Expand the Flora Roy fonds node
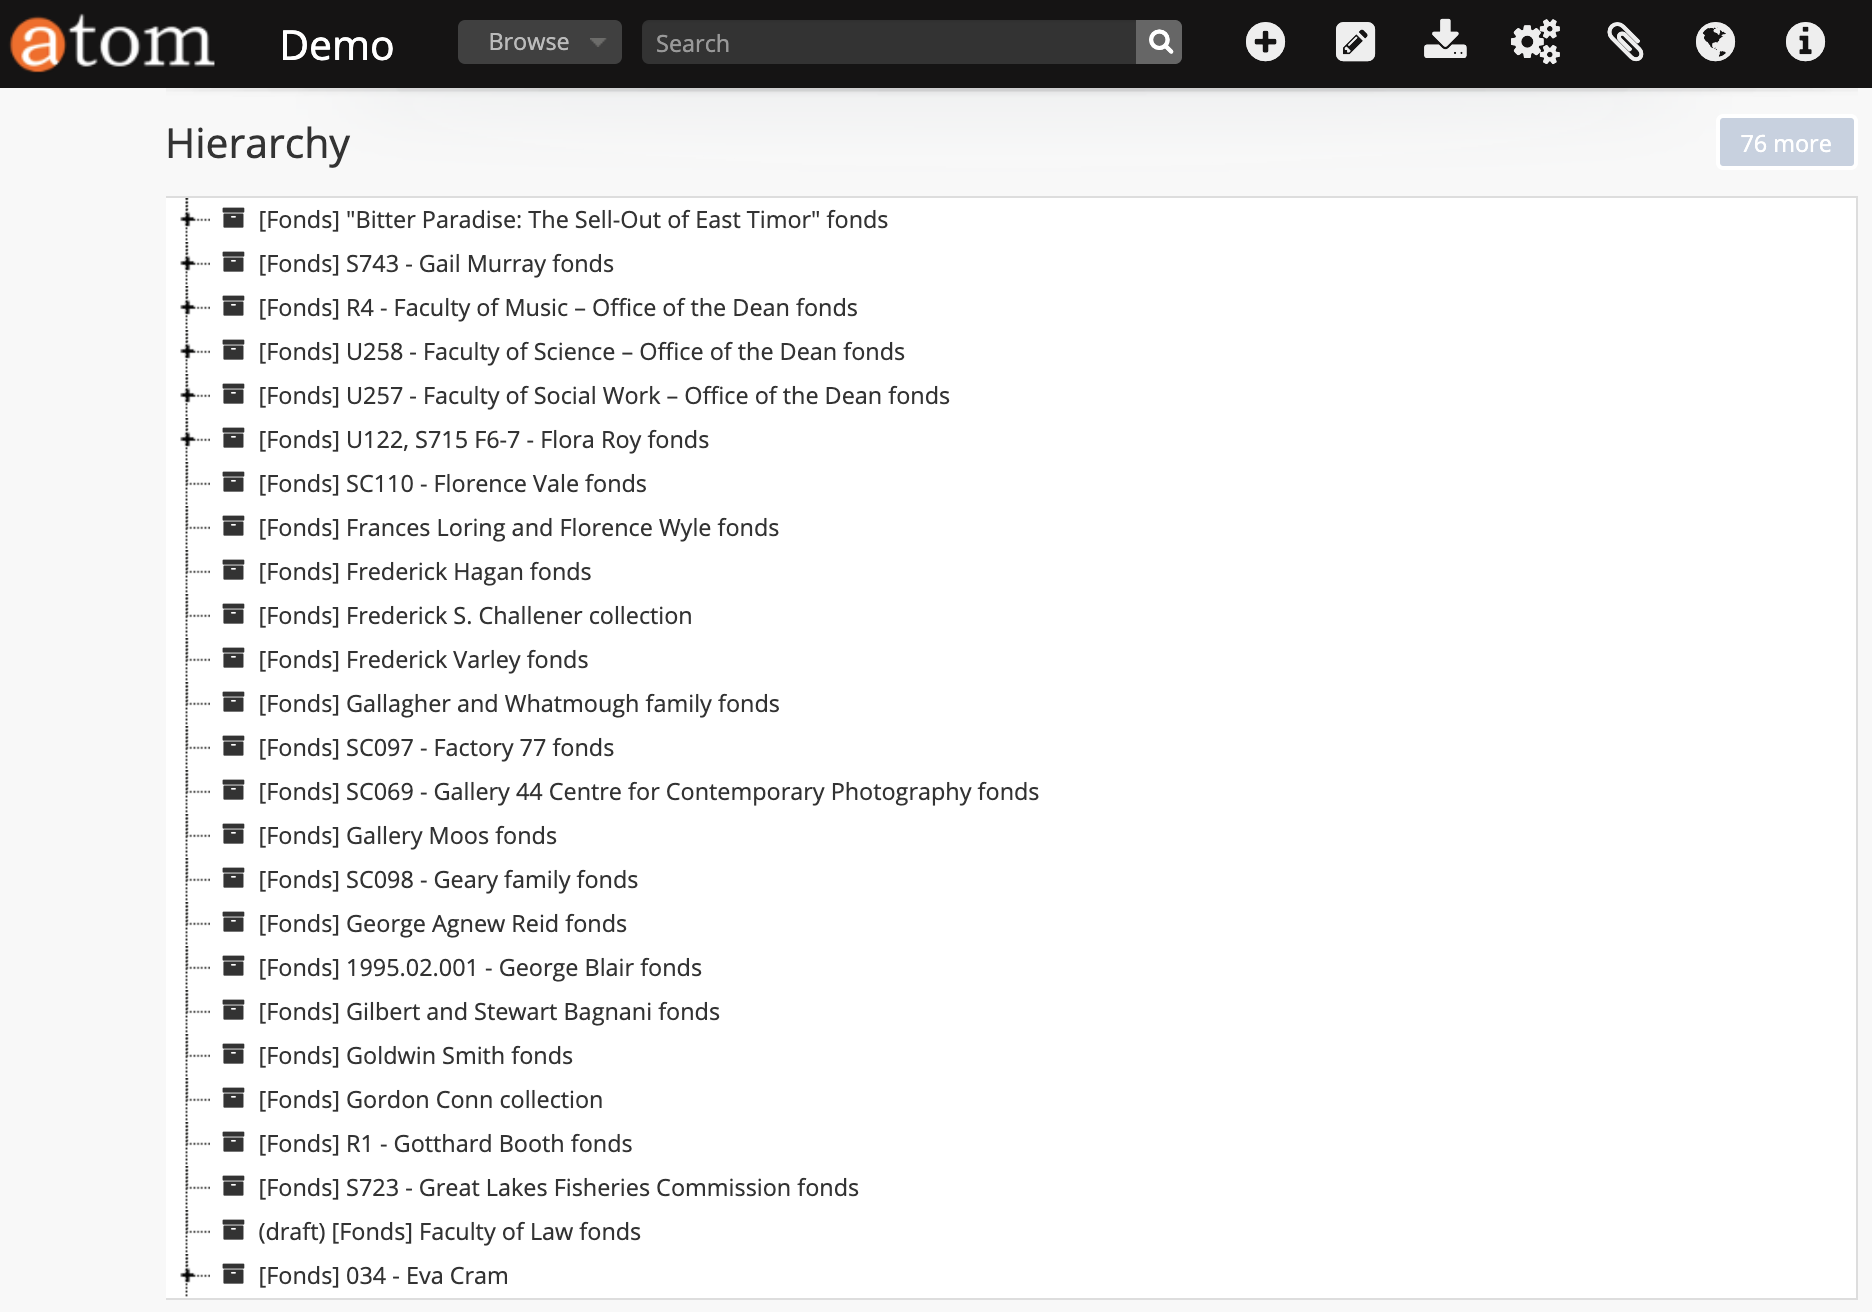Image resolution: width=1872 pixels, height=1312 pixels. point(187,440)
